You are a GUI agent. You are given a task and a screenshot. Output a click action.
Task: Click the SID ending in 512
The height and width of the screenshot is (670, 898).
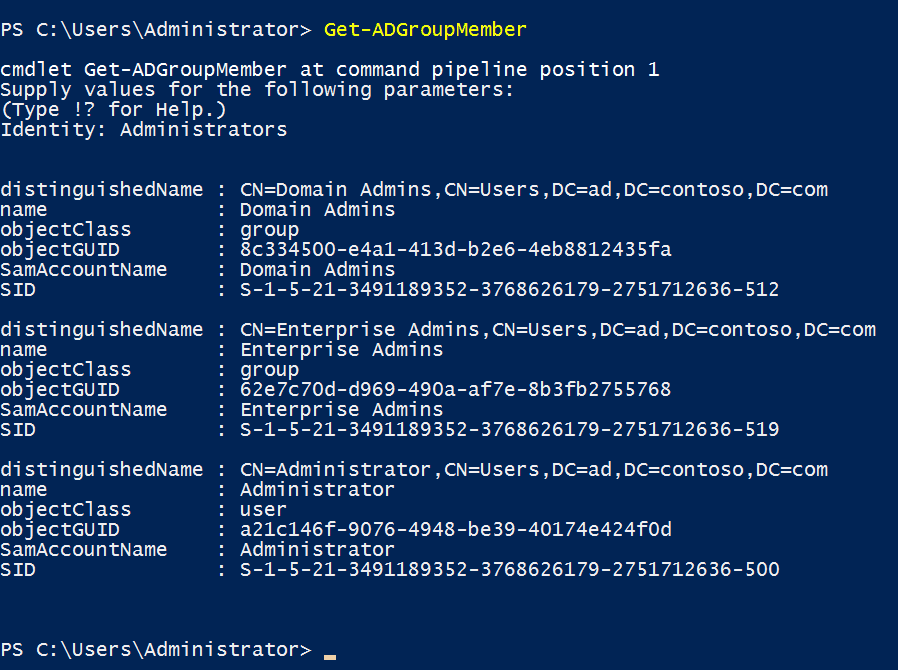509,290
